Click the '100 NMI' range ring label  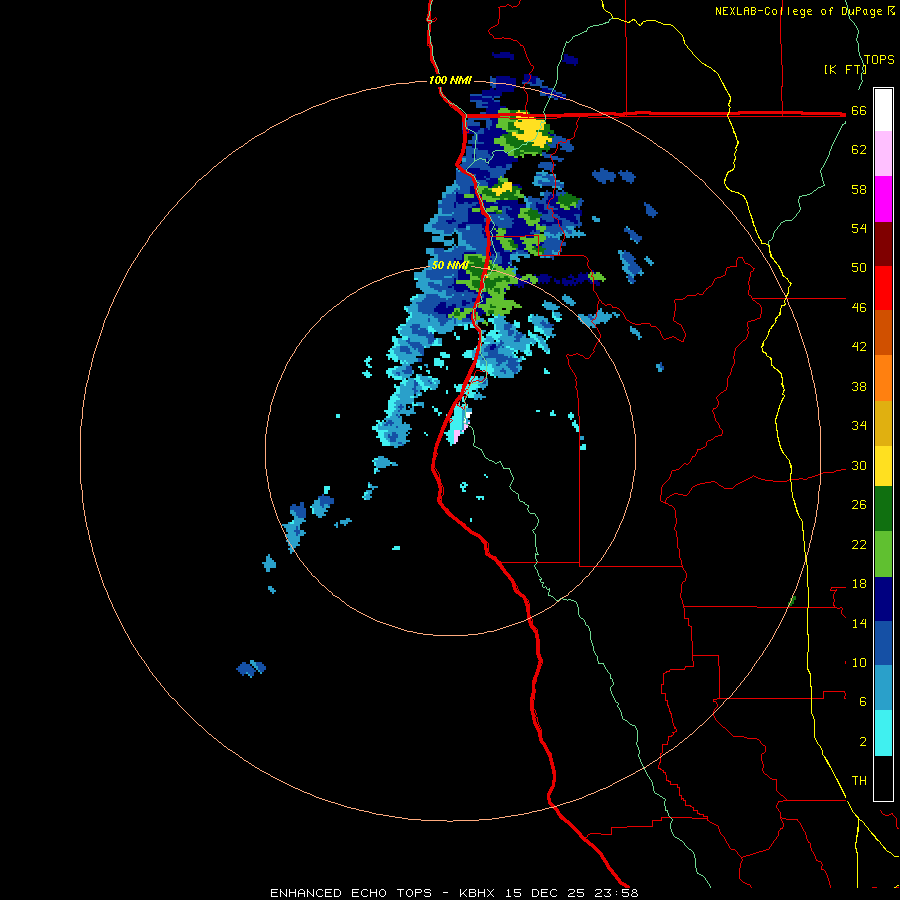click(x=450, y=80)
